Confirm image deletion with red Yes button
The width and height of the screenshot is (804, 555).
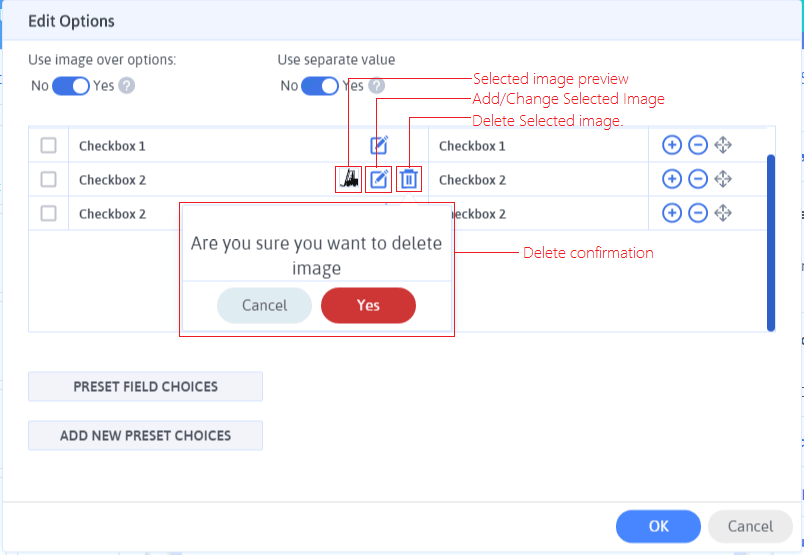368,305
